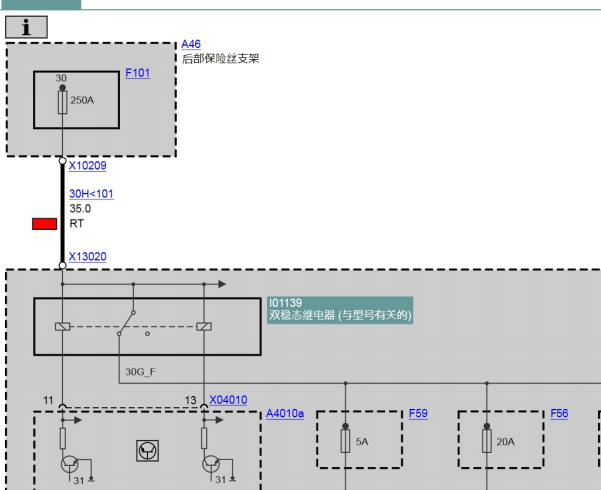This screenshot has height=490, width=601.
Task: Select the I01139 bistable relay label
Action: click(340, 310)
